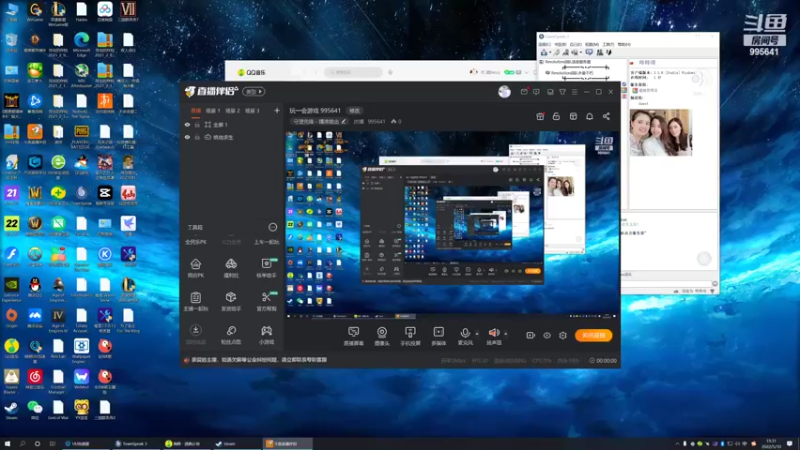Switch to TeamSpeak 3 taskbar item

coord(135,444)
